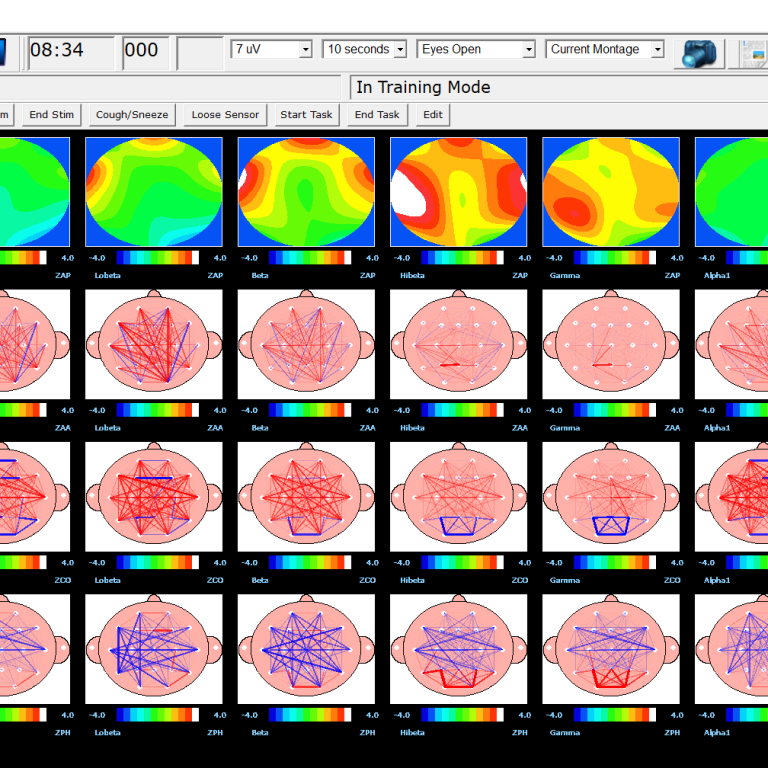
Task: Select the Gamma ZAA connectivity head map
Action: point(611,344)
